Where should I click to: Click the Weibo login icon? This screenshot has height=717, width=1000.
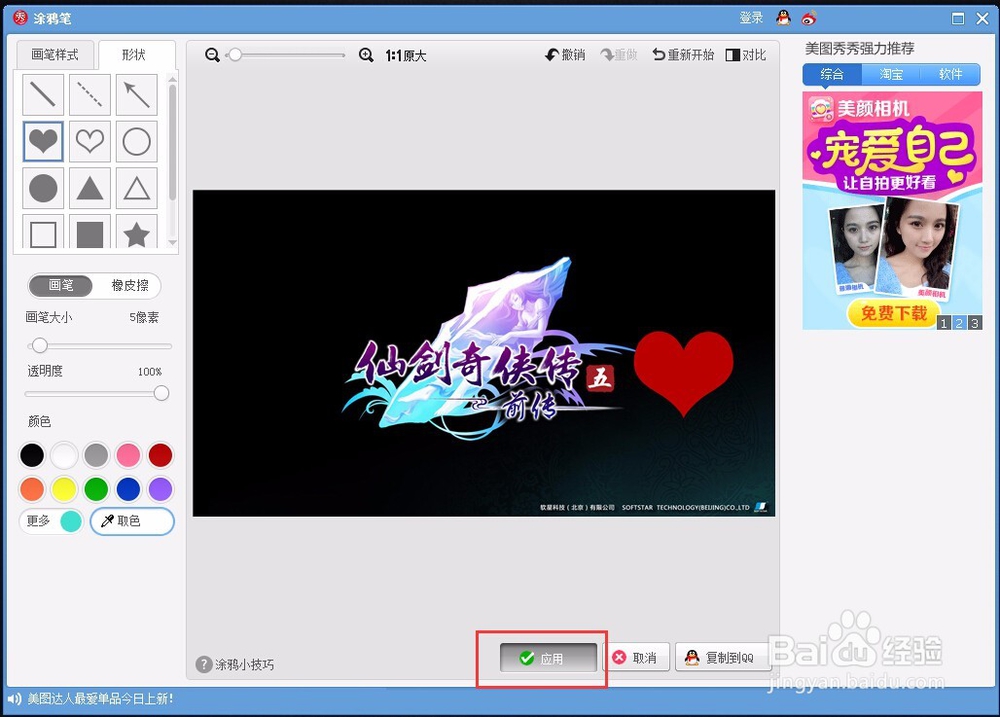point(809,18)
